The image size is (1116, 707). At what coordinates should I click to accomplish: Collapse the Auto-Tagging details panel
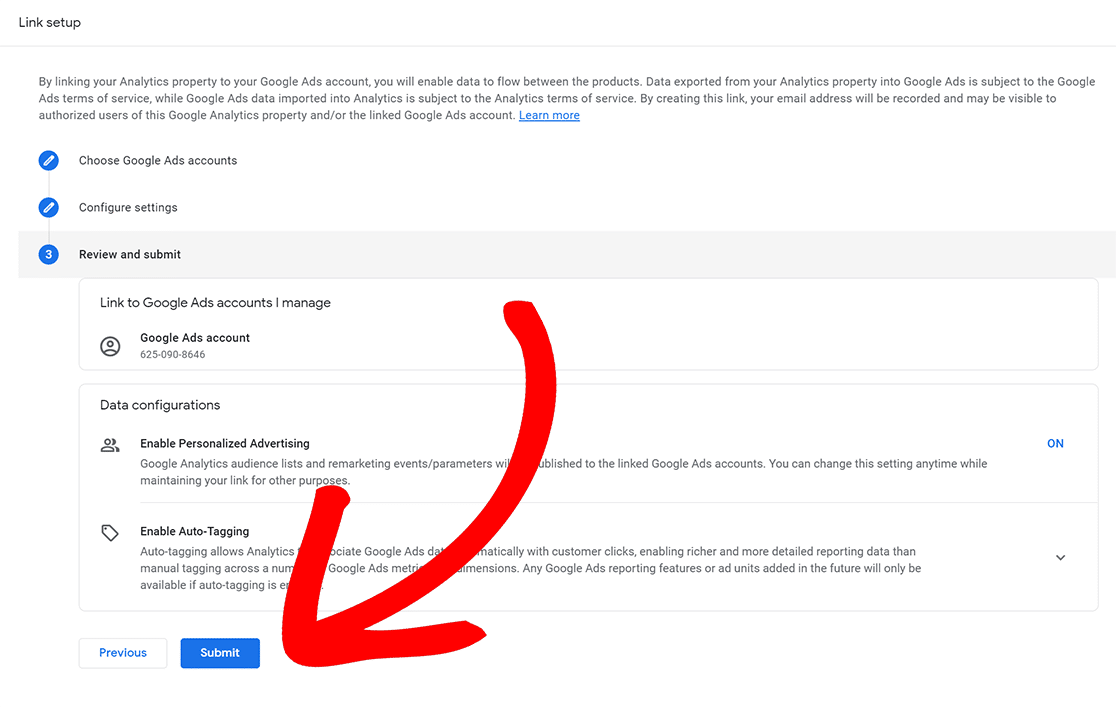[1060, 557]
